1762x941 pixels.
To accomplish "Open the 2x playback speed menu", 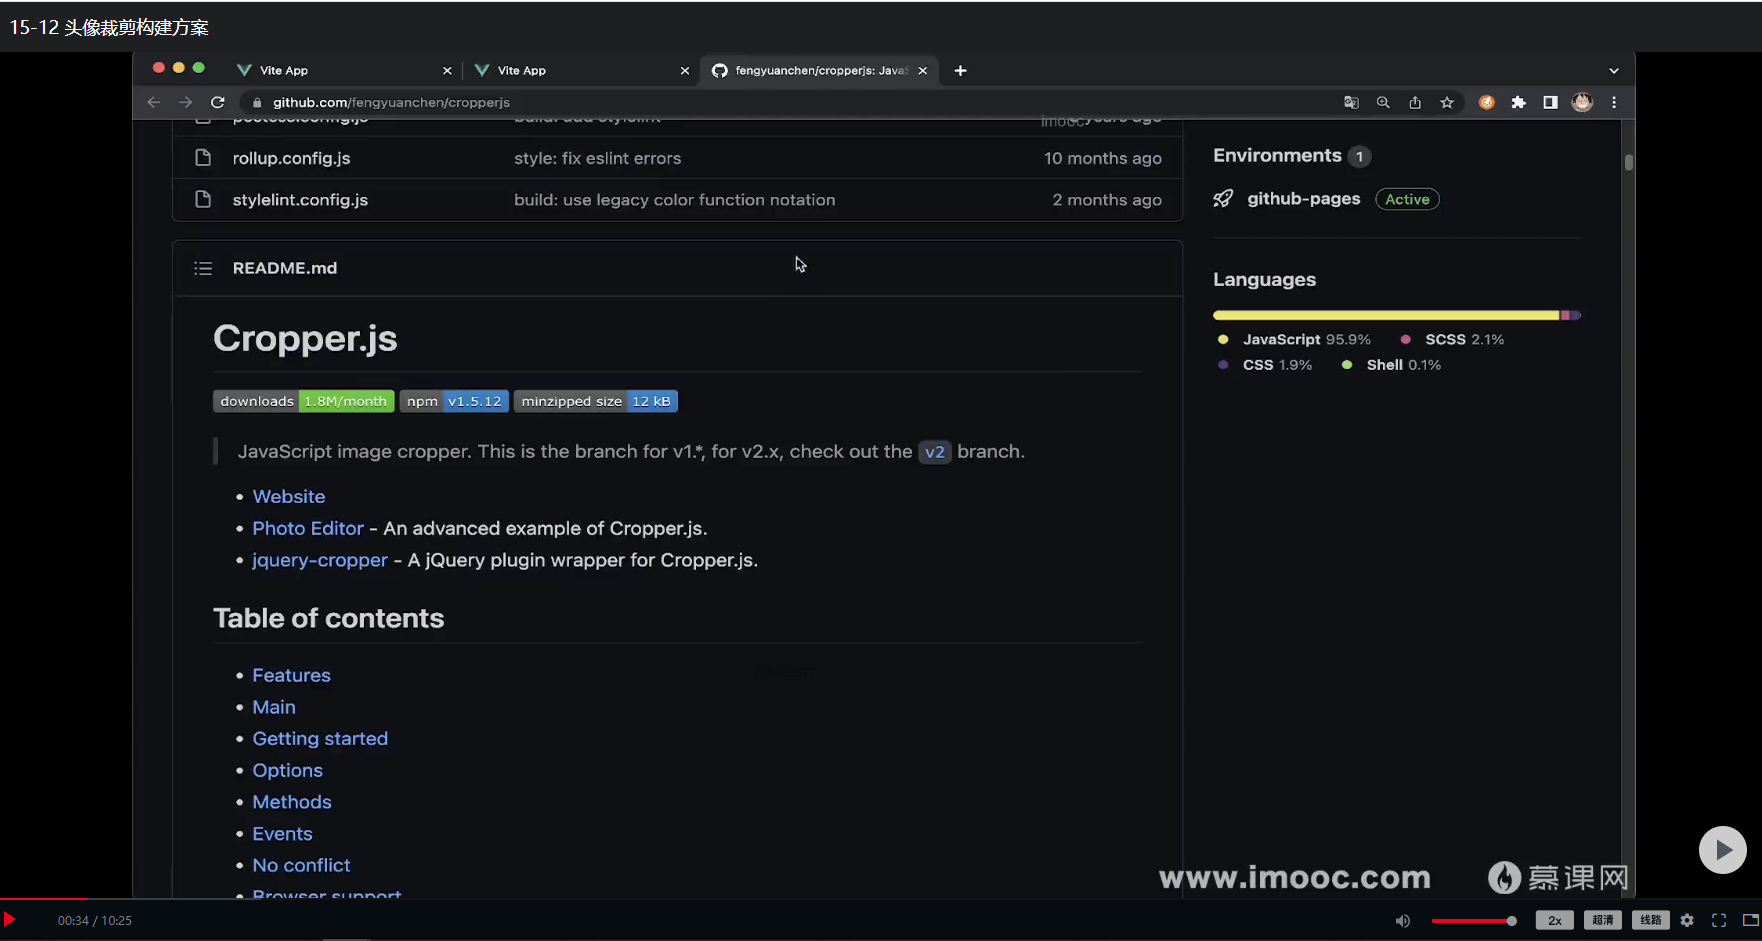I will pos(1554,920).
